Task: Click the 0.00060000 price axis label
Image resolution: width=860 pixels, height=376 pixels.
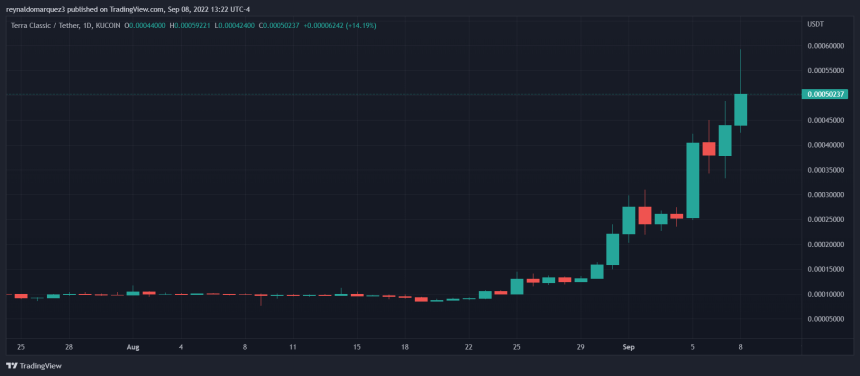Action: coord(825,46)
